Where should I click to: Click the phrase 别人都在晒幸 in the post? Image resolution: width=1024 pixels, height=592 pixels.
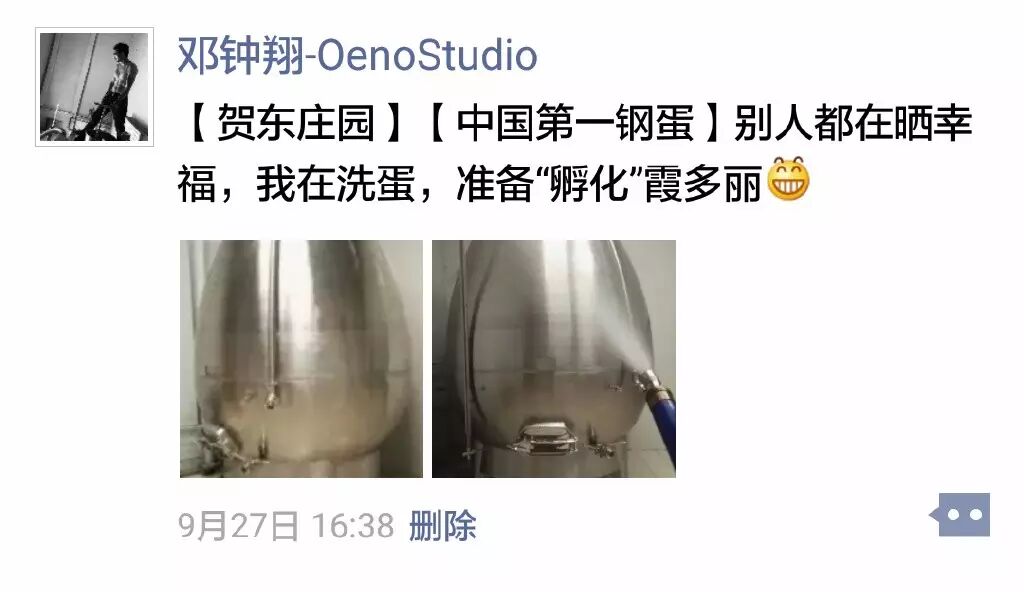click(853, 123)
